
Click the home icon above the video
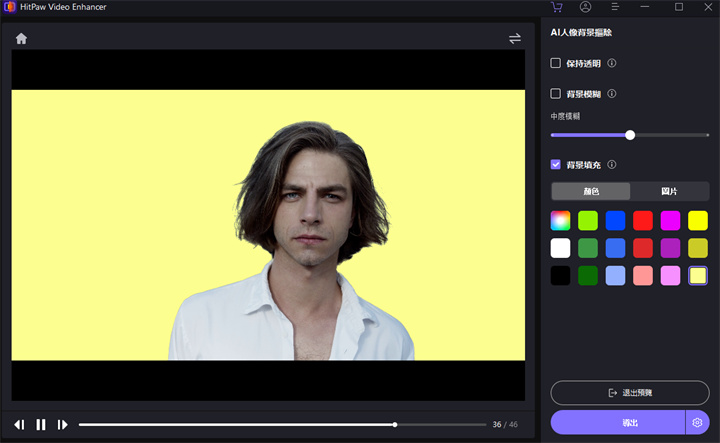point(21,39)
